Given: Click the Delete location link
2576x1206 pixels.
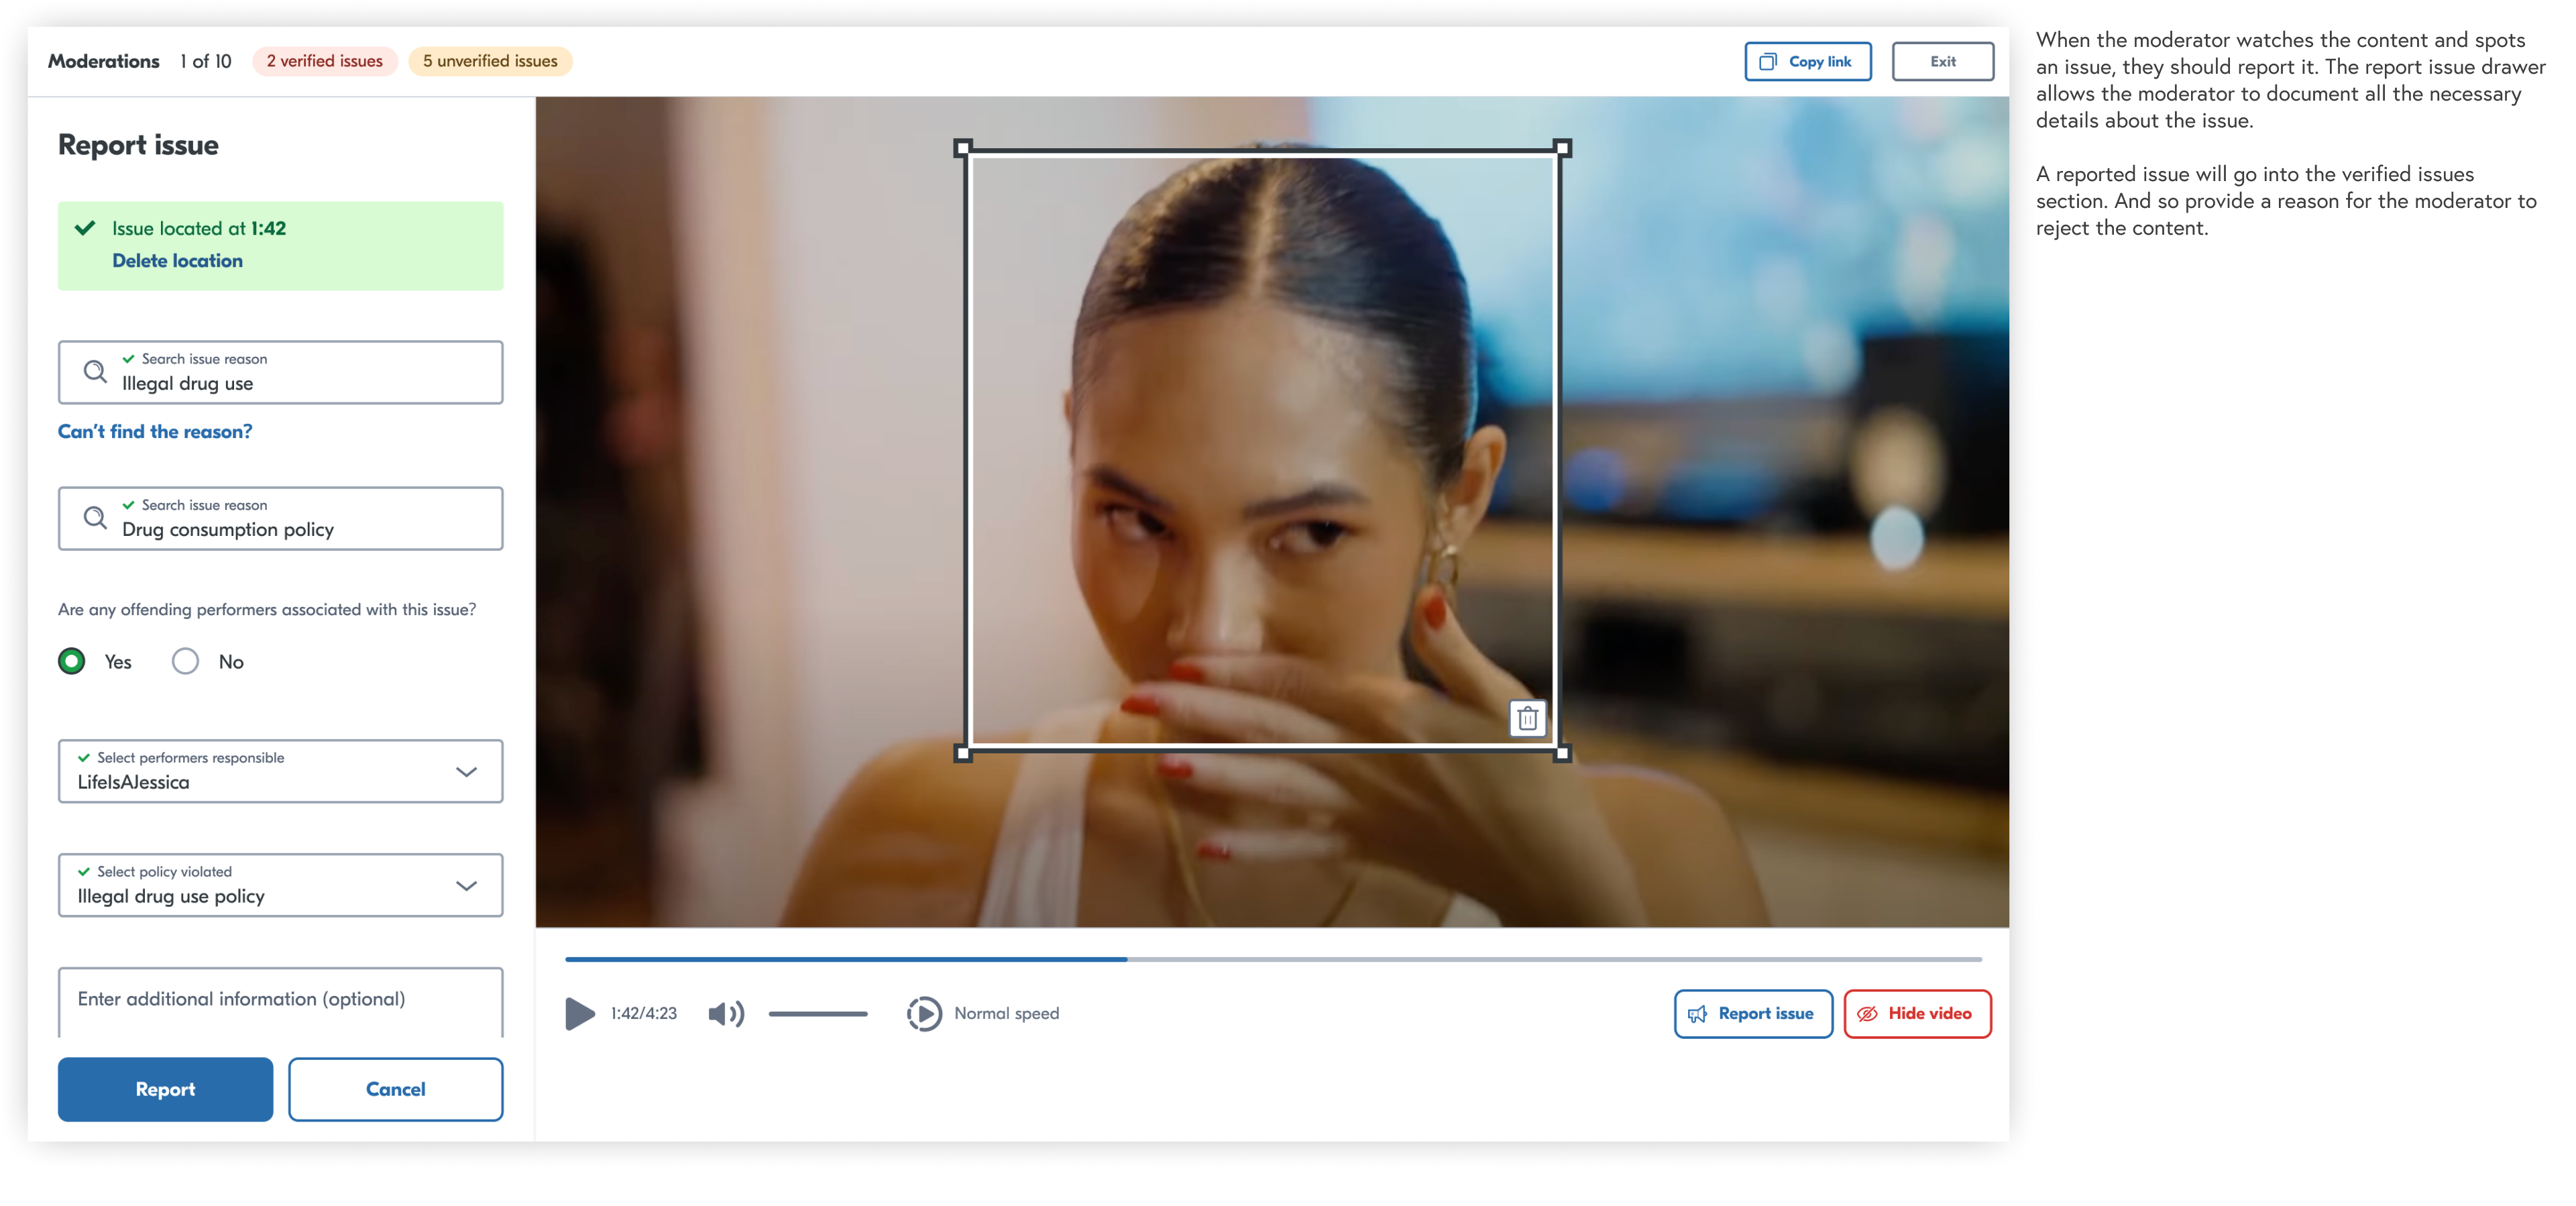Looking at the screenshot, I should tap(177, 261).
